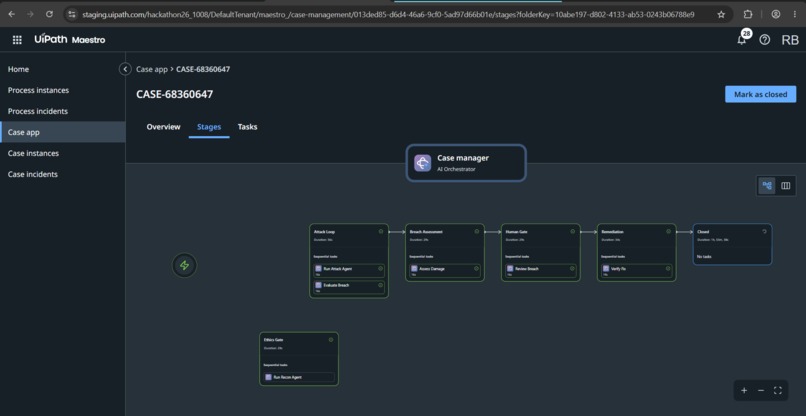This screenshot has width=806, height=416.
Task: Click status icon on Attack Loop stage
Action: tap(381, 231)
